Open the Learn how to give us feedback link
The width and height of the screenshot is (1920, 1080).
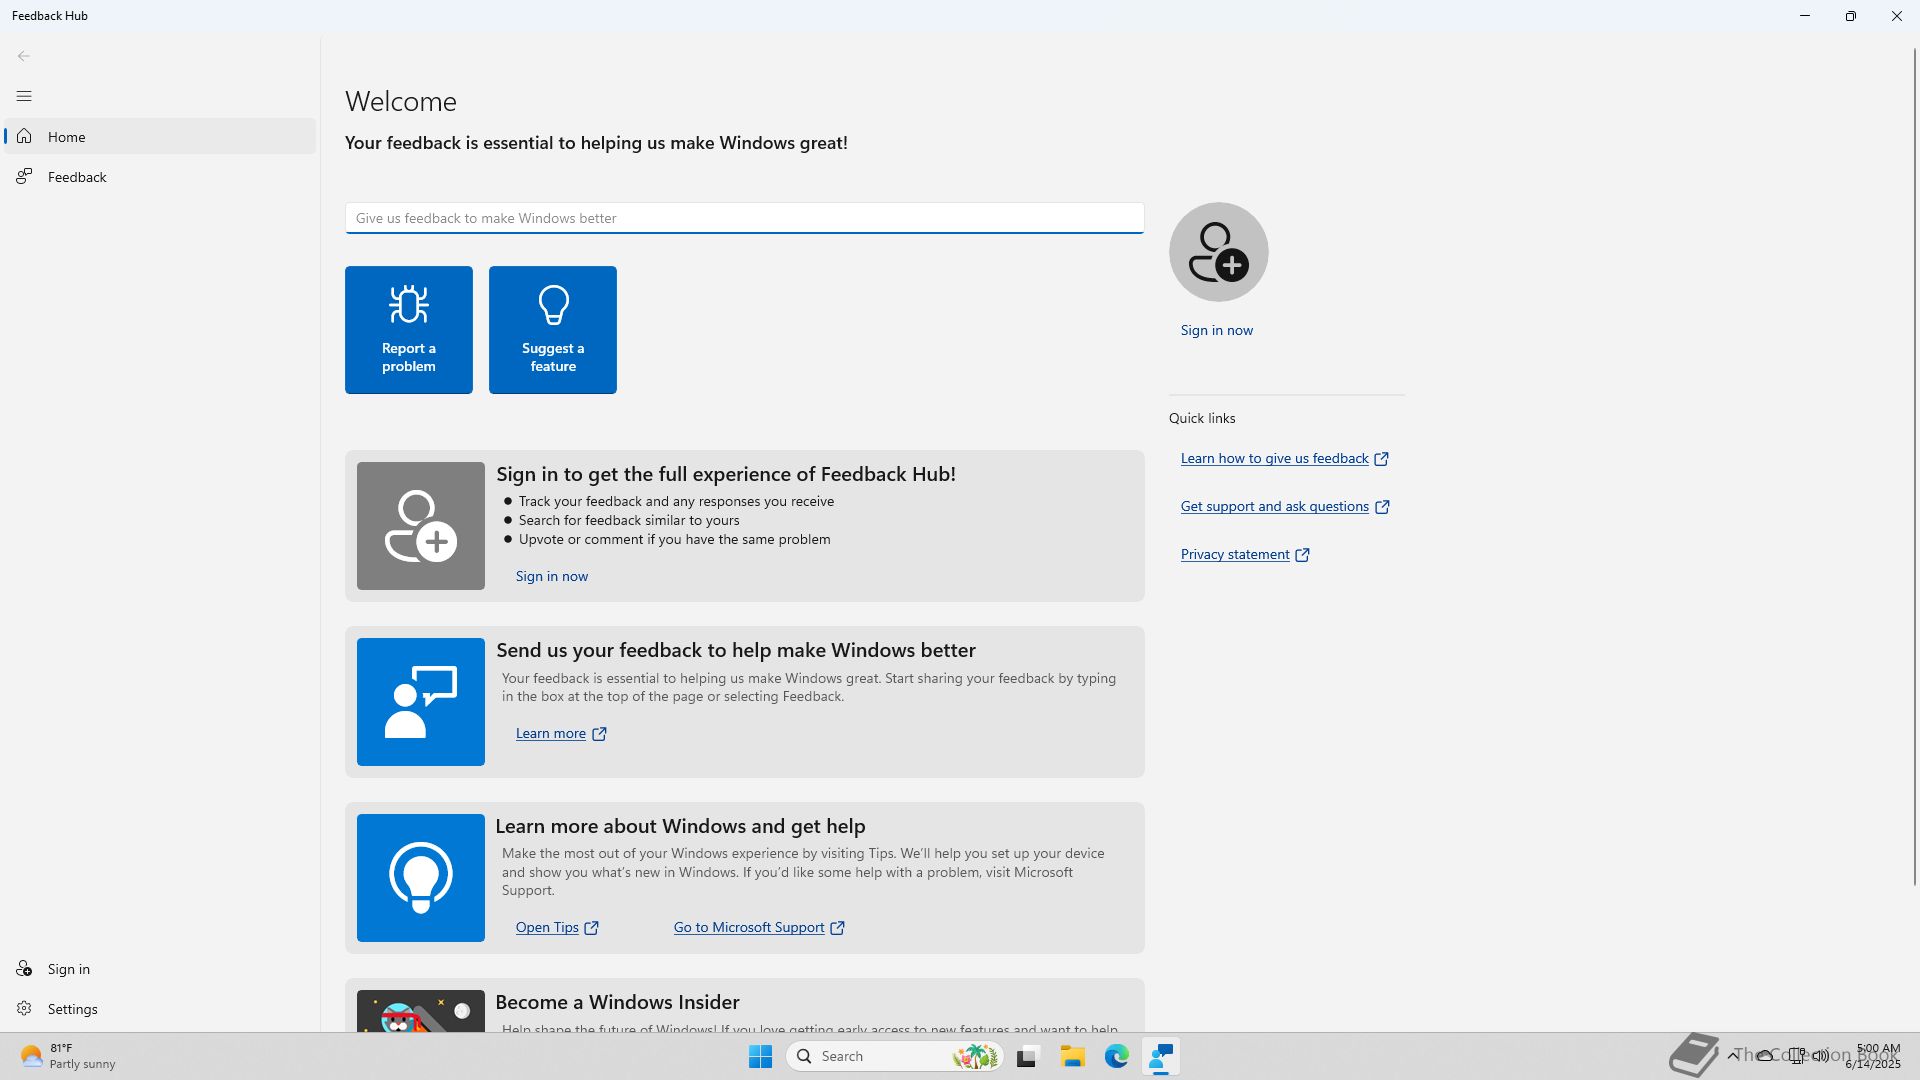(x=1274, y=458)
